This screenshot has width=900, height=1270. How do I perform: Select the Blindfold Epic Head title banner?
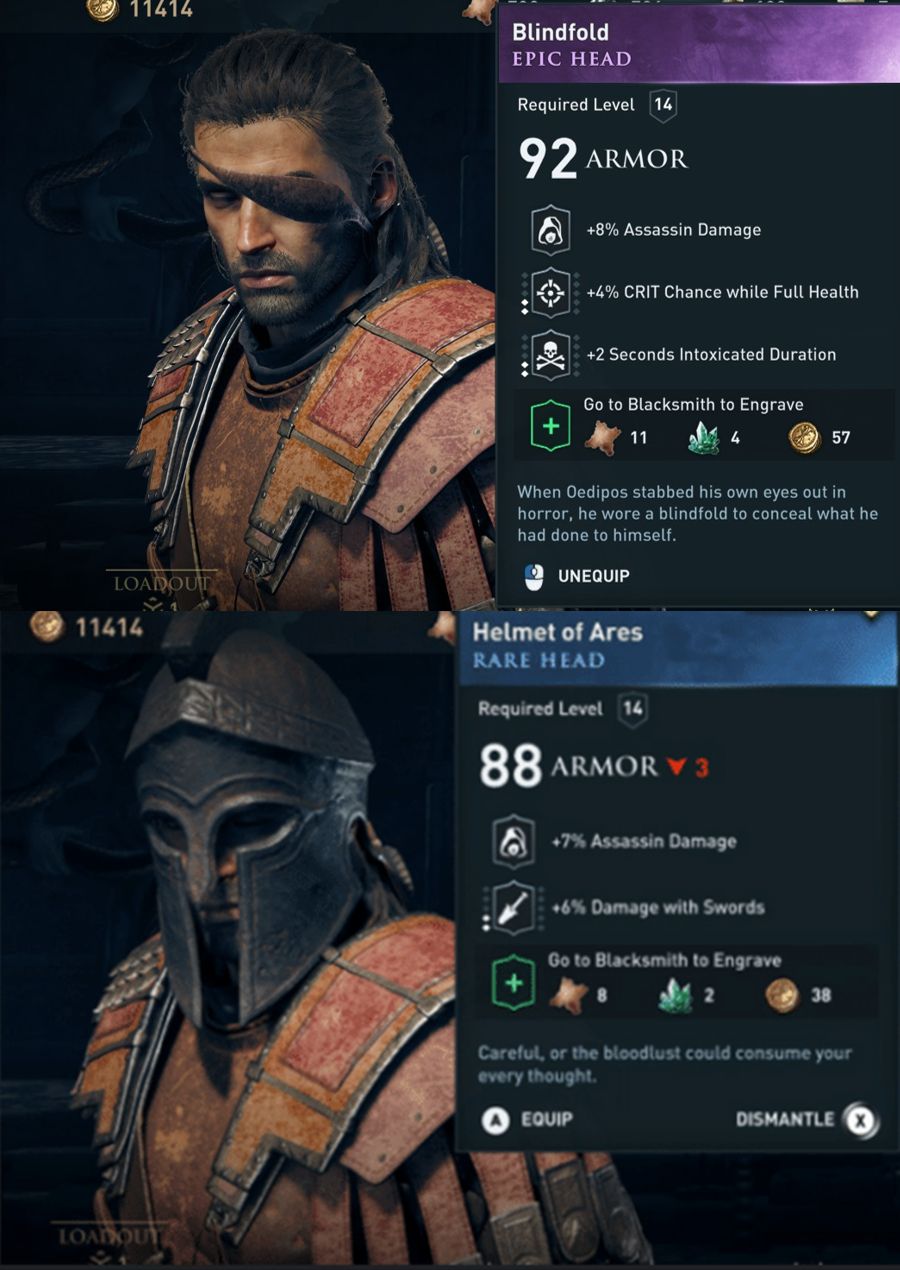pyautogui.click(x=698, y=45)
